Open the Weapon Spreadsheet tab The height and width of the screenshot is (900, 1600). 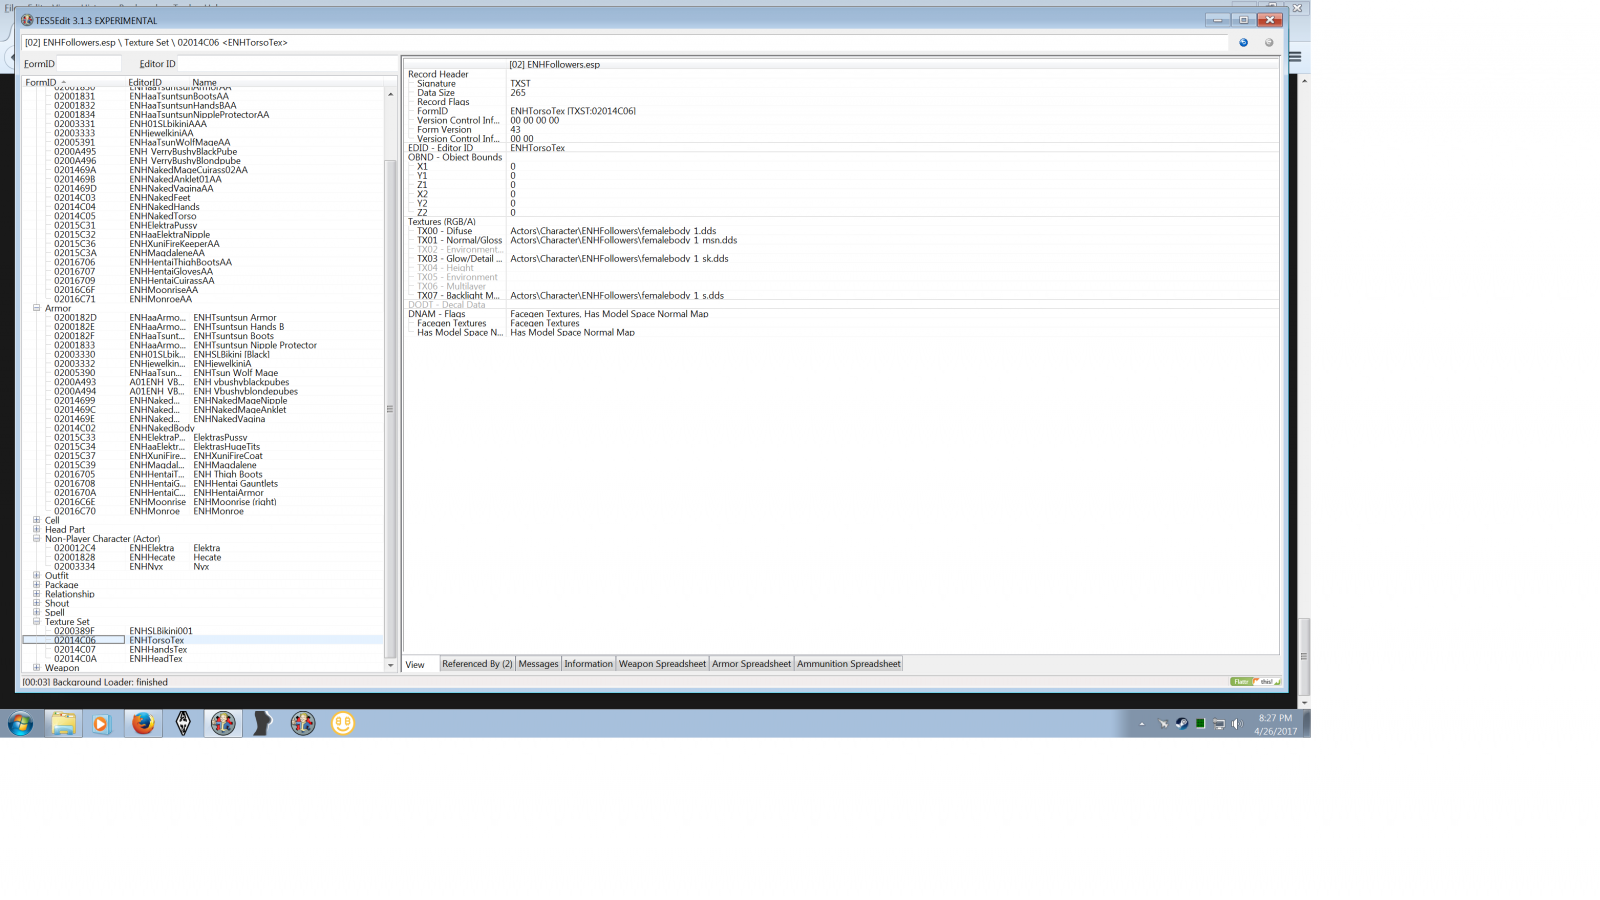pos(662,664)
